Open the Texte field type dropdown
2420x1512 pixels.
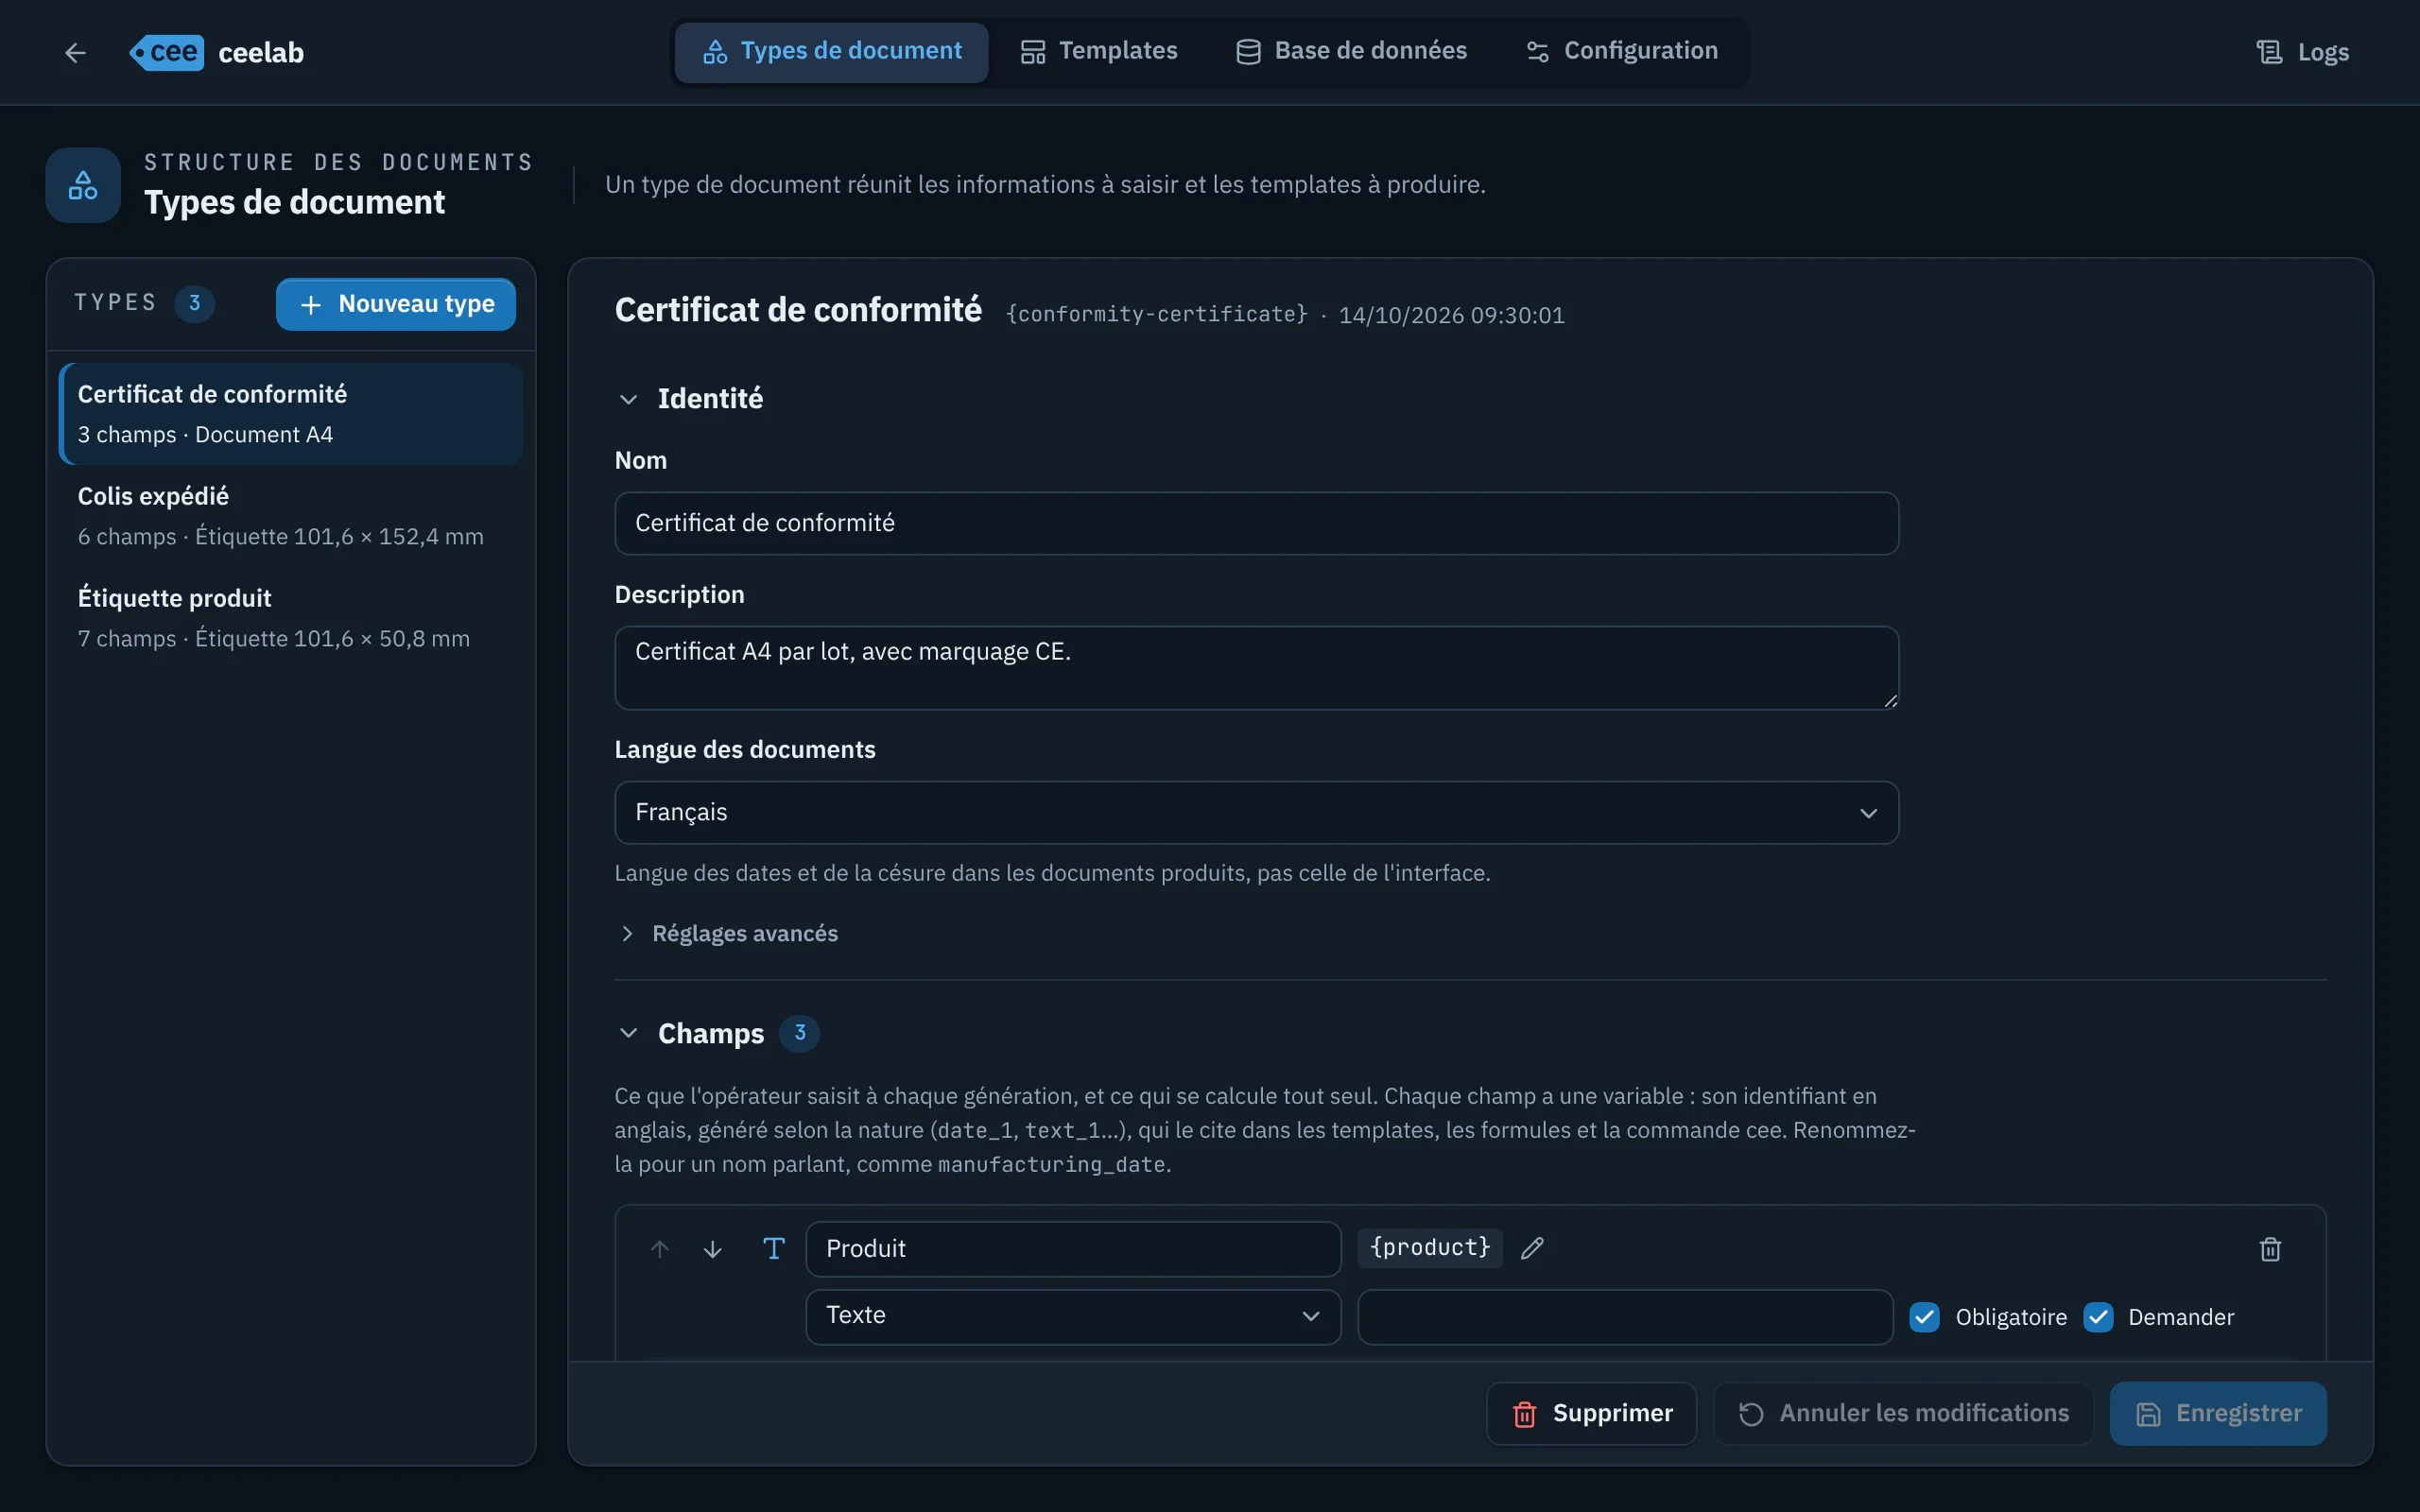pyautogui.click(x=1073, y=1316)
